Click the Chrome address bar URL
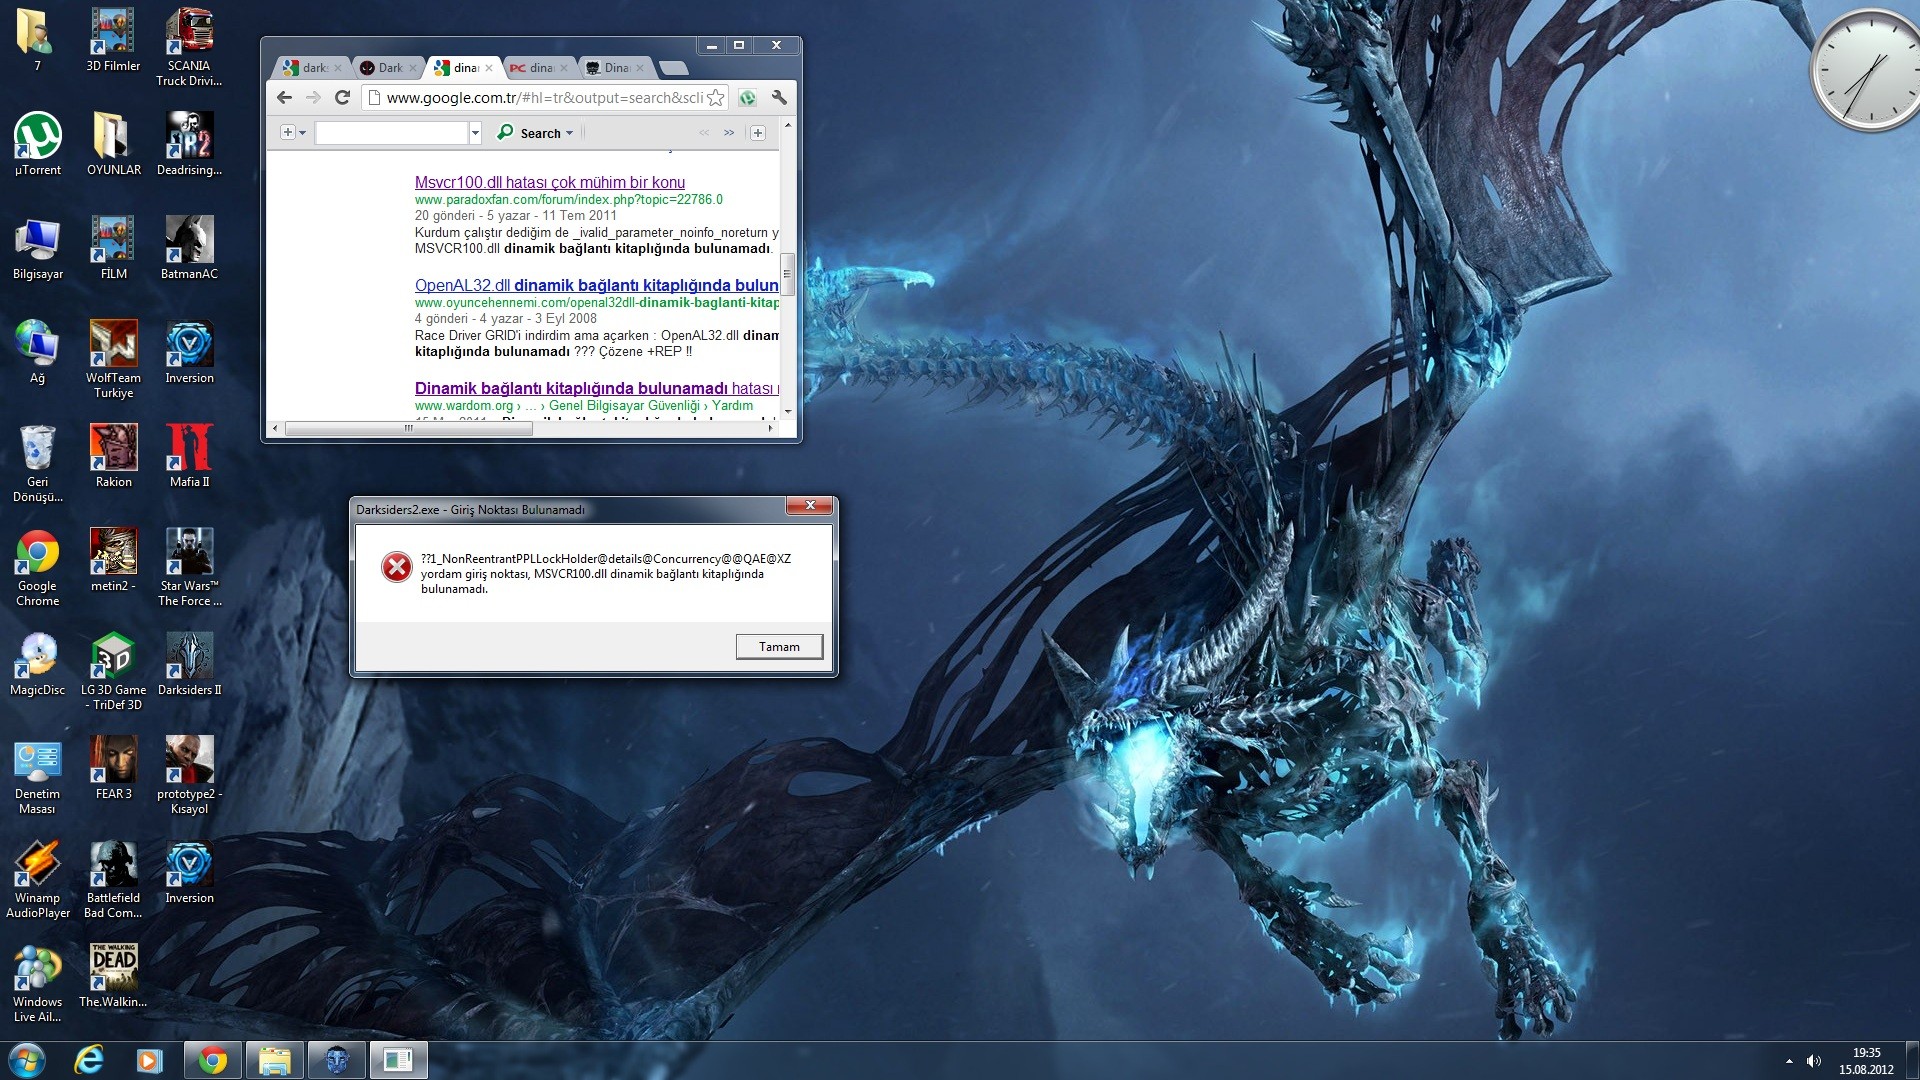1920x1080 pixels. pyautogui.click(x=544, y=97)
